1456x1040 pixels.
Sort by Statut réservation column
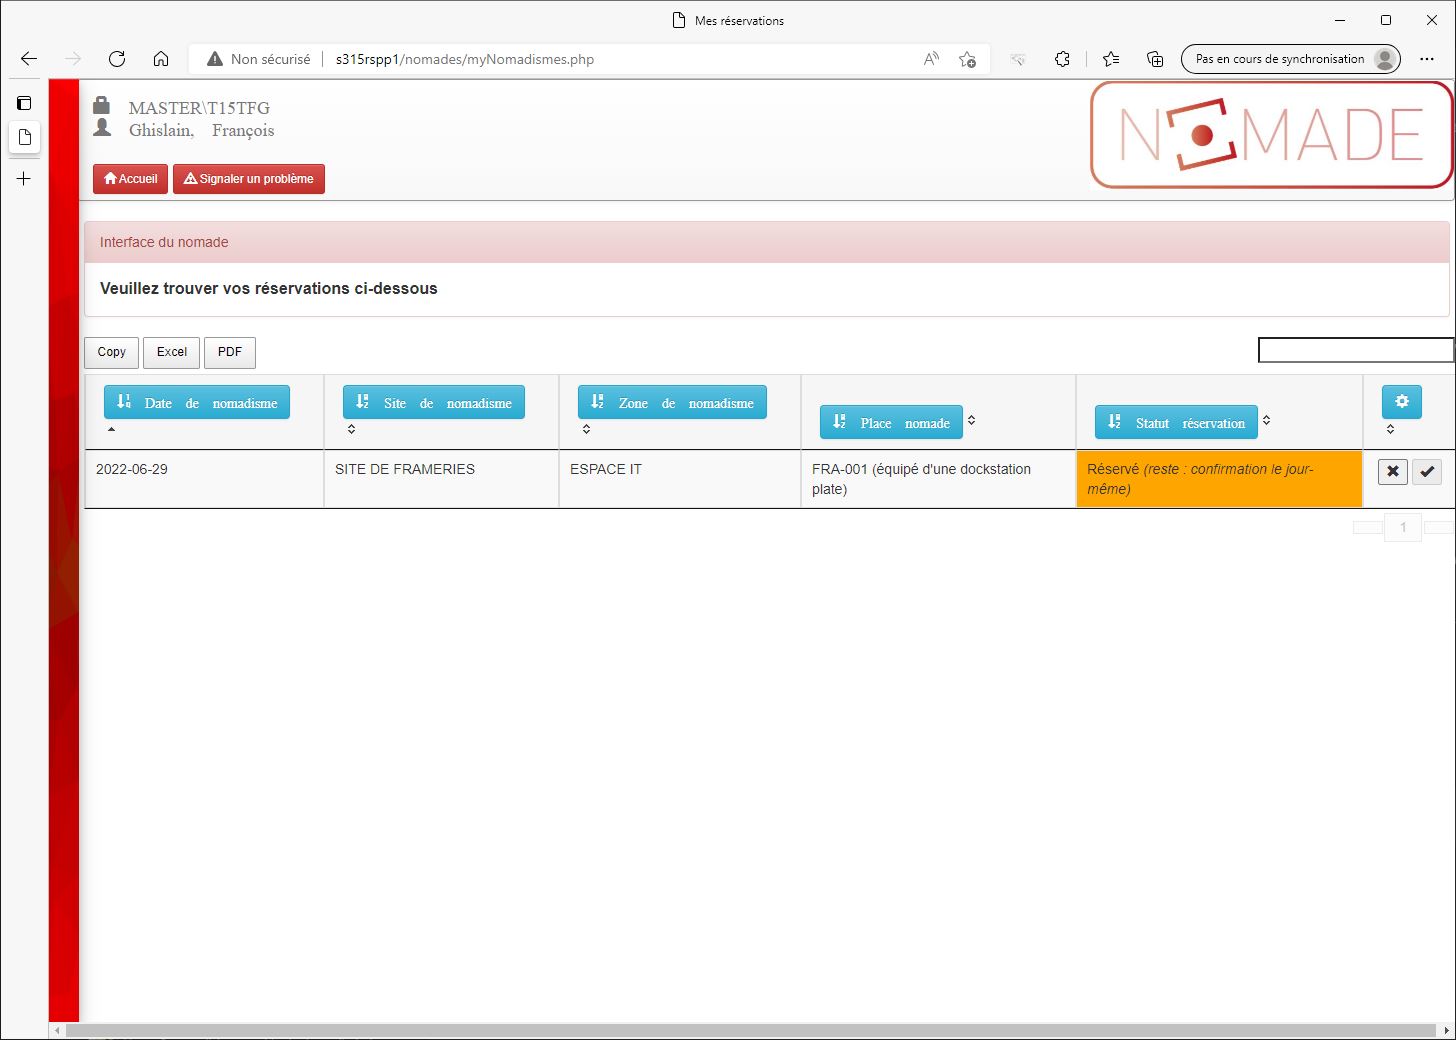pyautogui.click(x=1175, y=423)
